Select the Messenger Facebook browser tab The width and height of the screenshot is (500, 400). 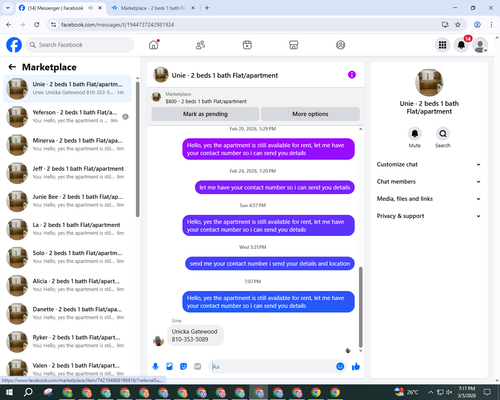click(x=60, y=8)
